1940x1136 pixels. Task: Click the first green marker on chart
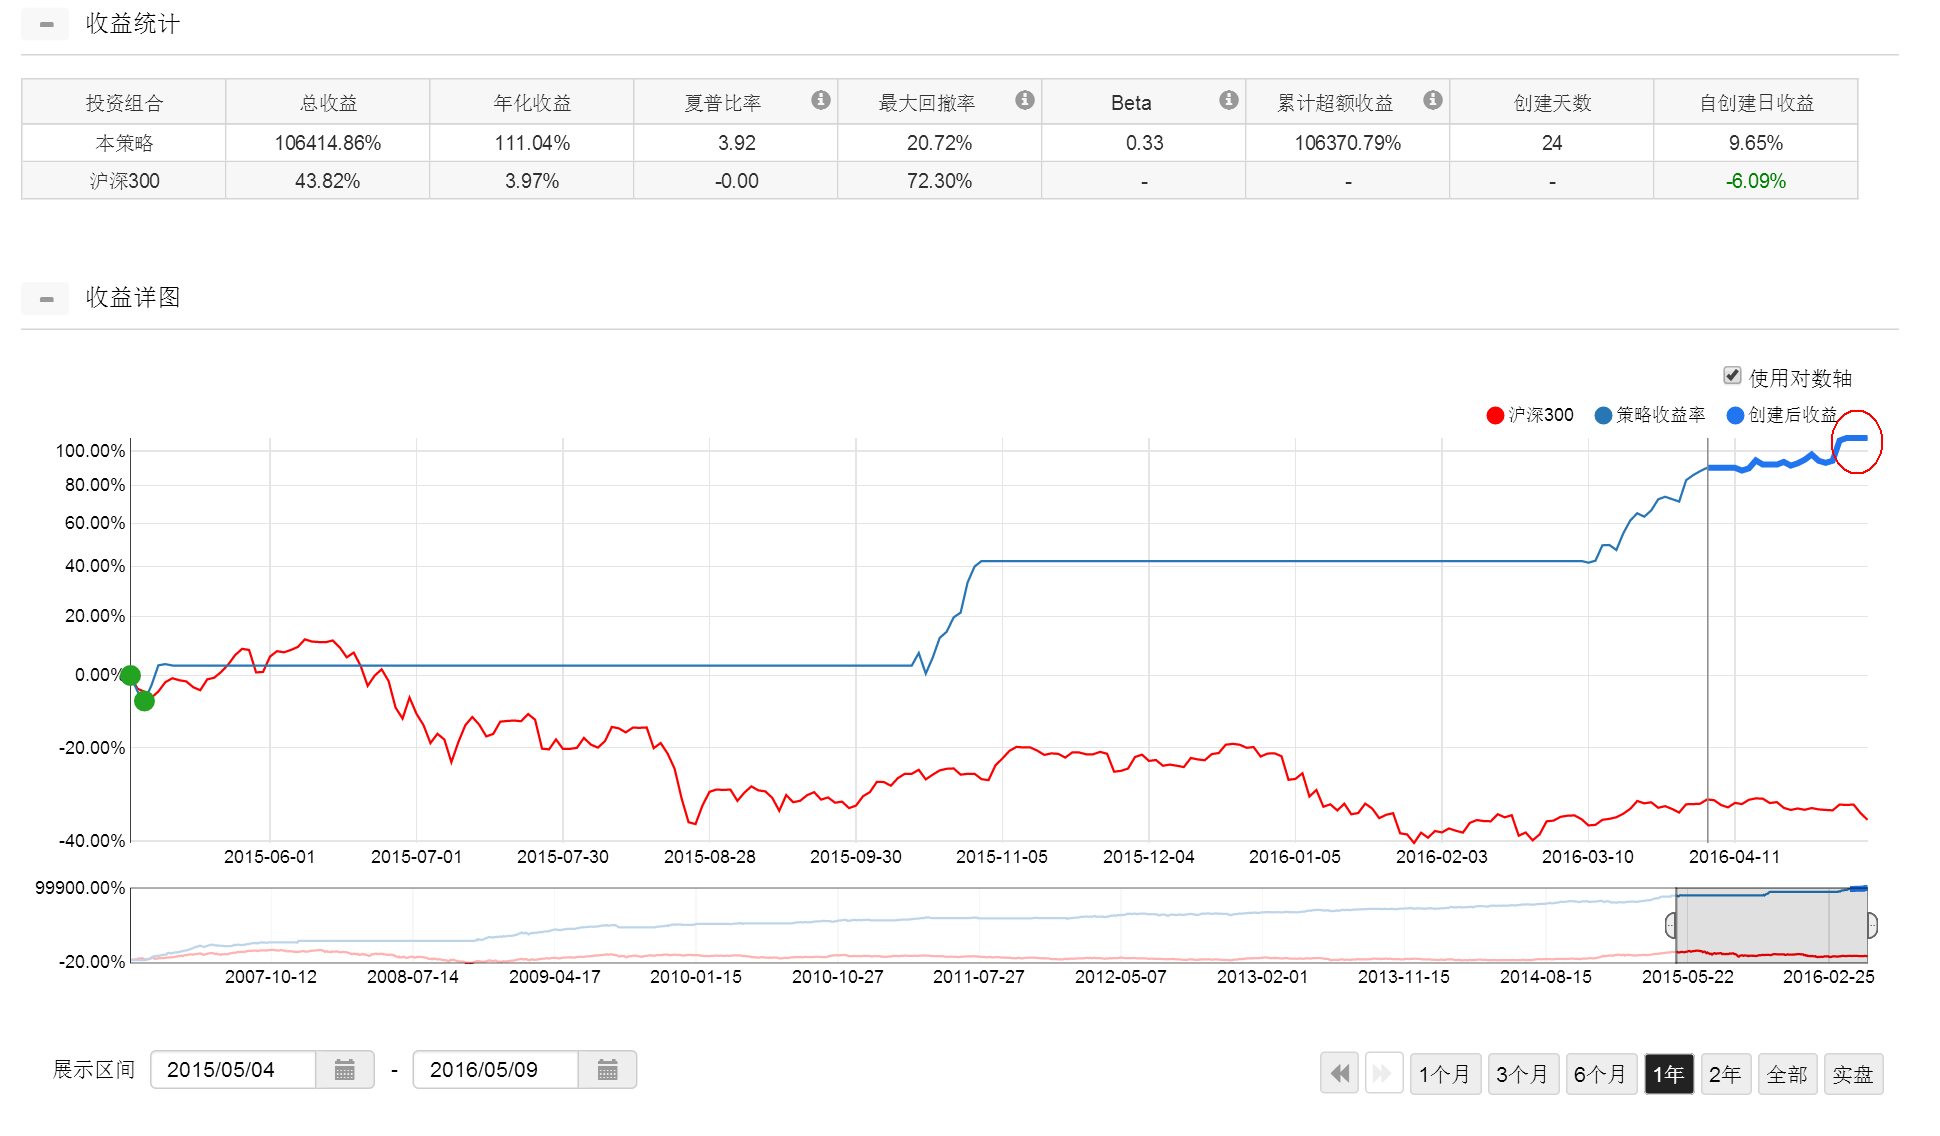pyautogui.click(x=130, y=676)
